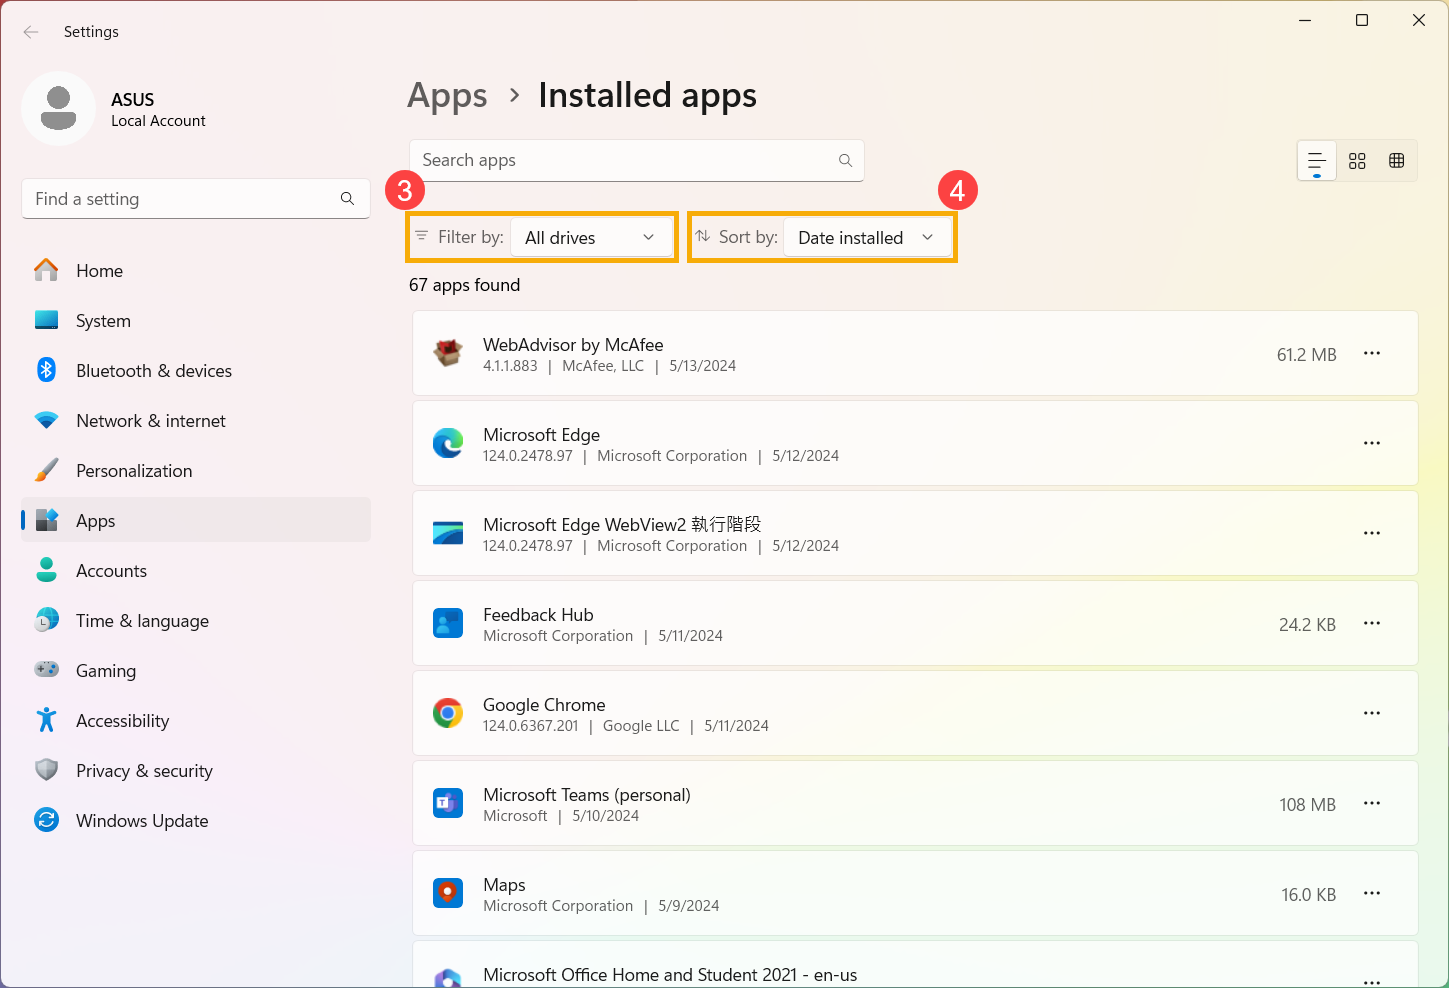Click the Microsoft Teams app icon
Viewport: 1449px width, 988px height.
448,803
